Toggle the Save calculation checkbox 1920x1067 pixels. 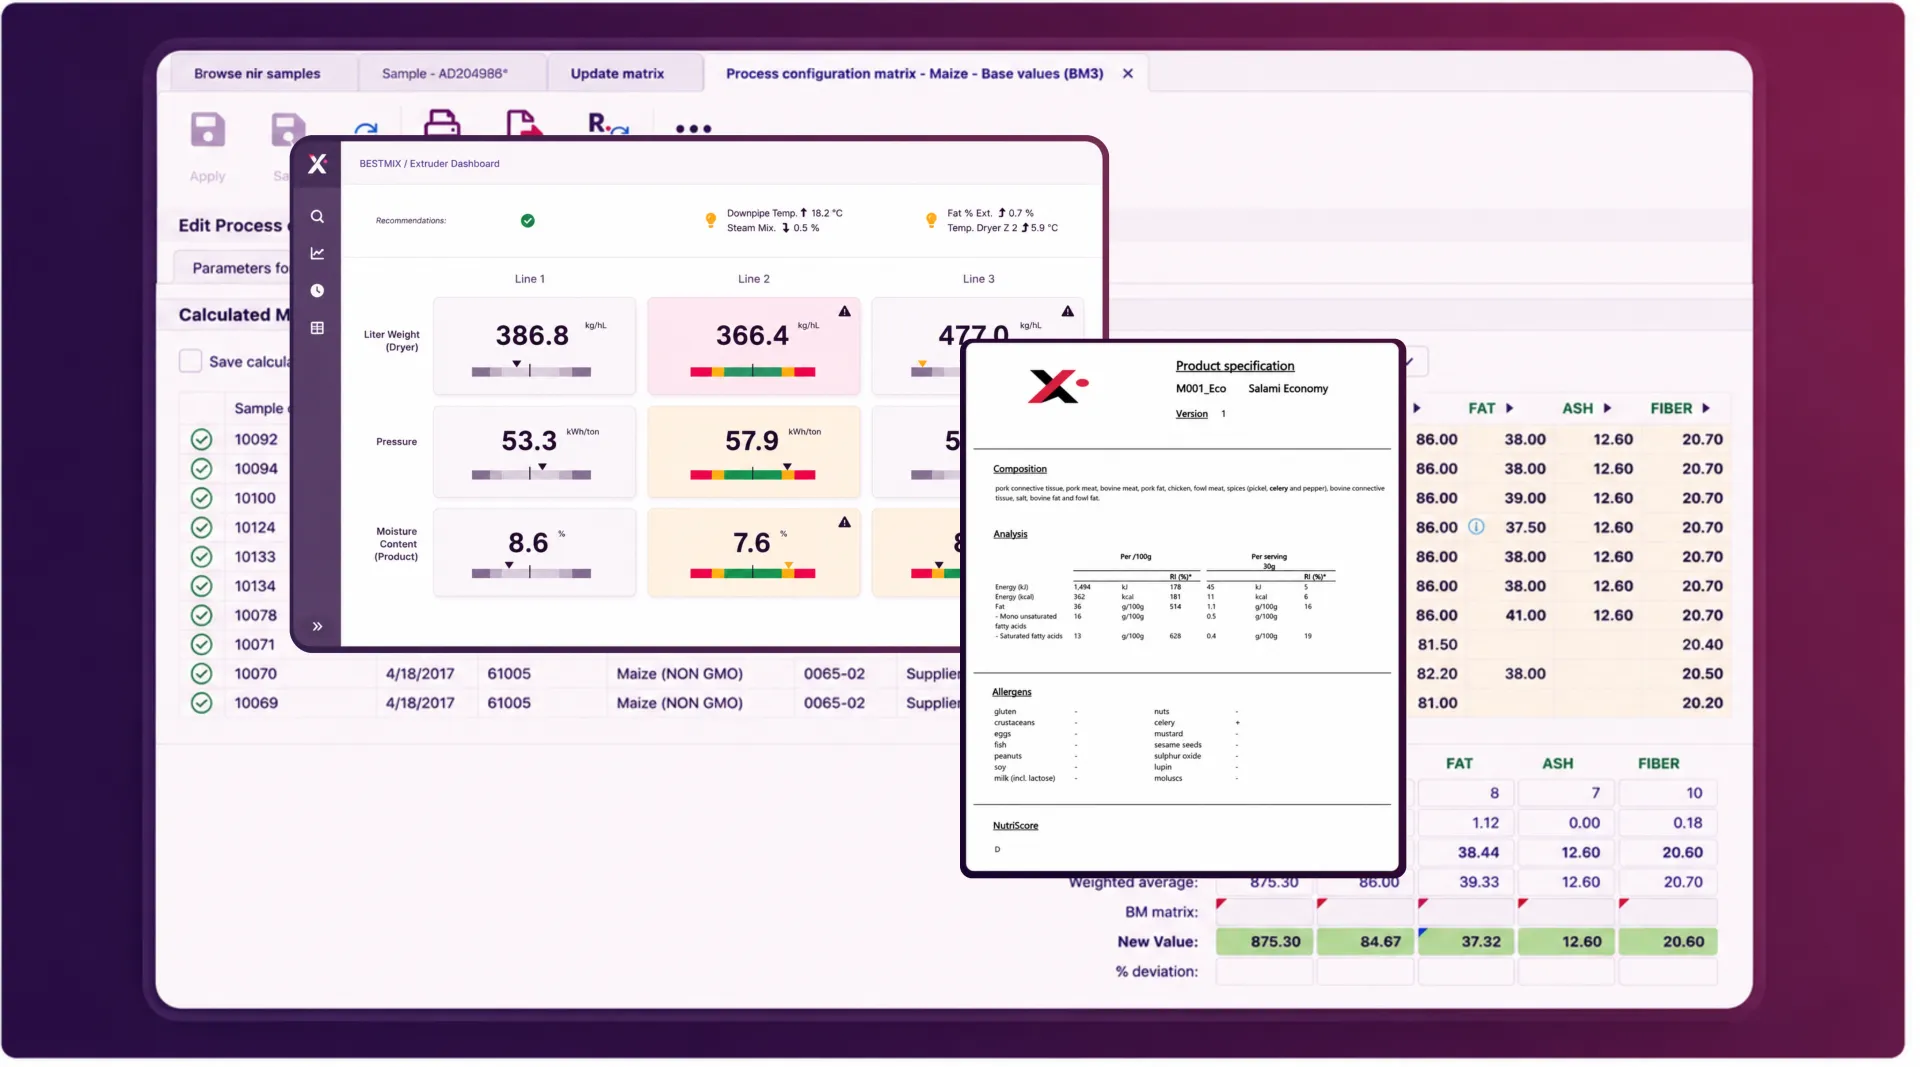tap(190, 361)
